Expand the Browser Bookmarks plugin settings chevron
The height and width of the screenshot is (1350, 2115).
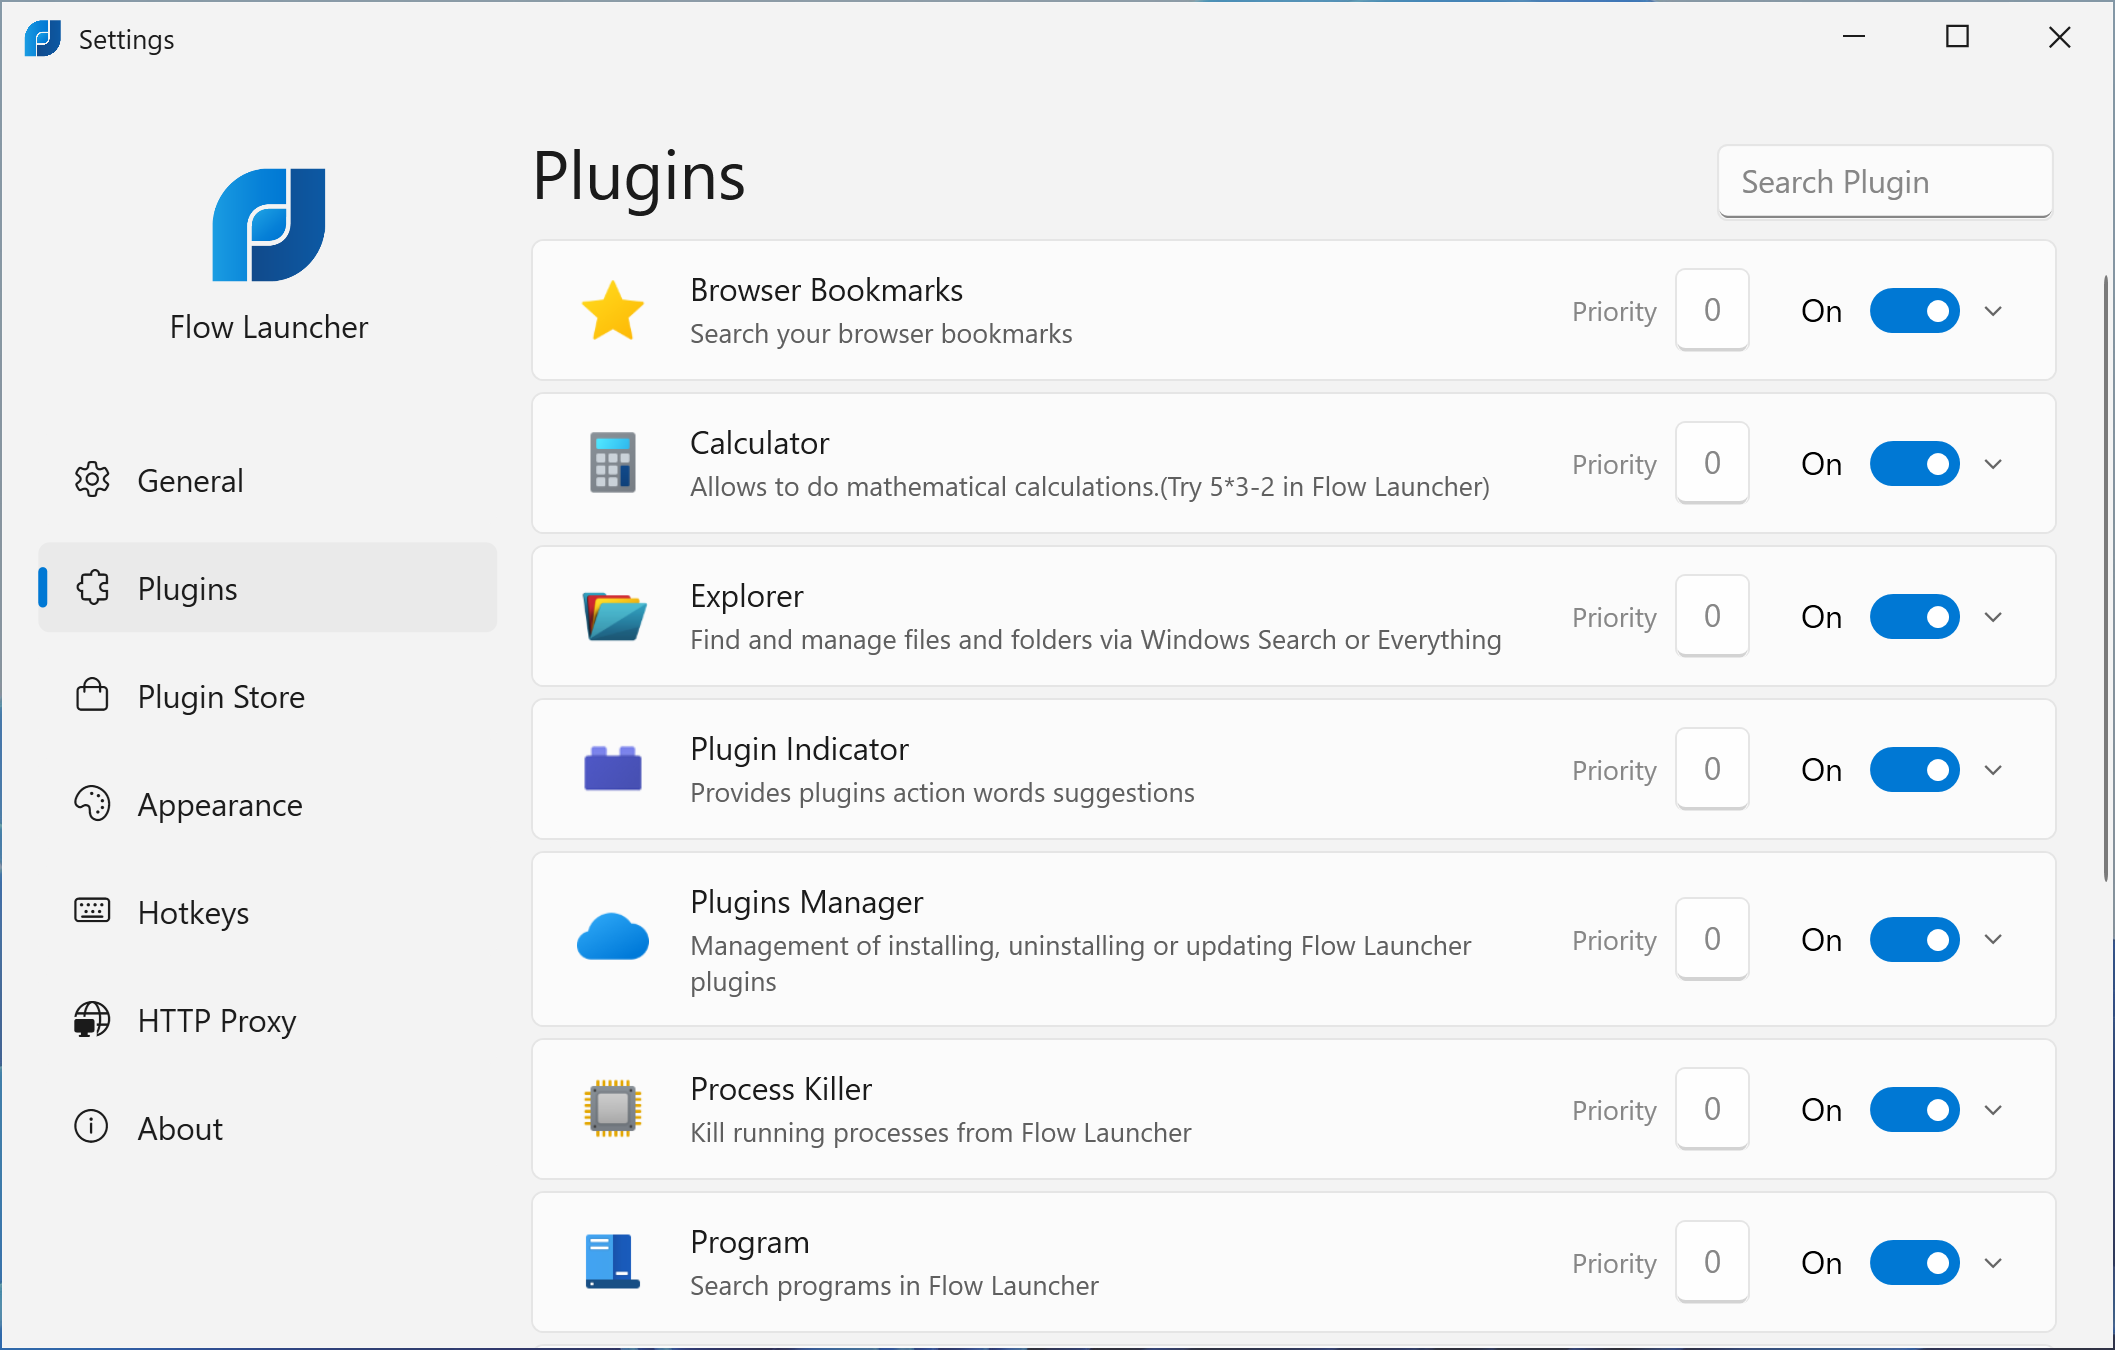point(1993,311)
